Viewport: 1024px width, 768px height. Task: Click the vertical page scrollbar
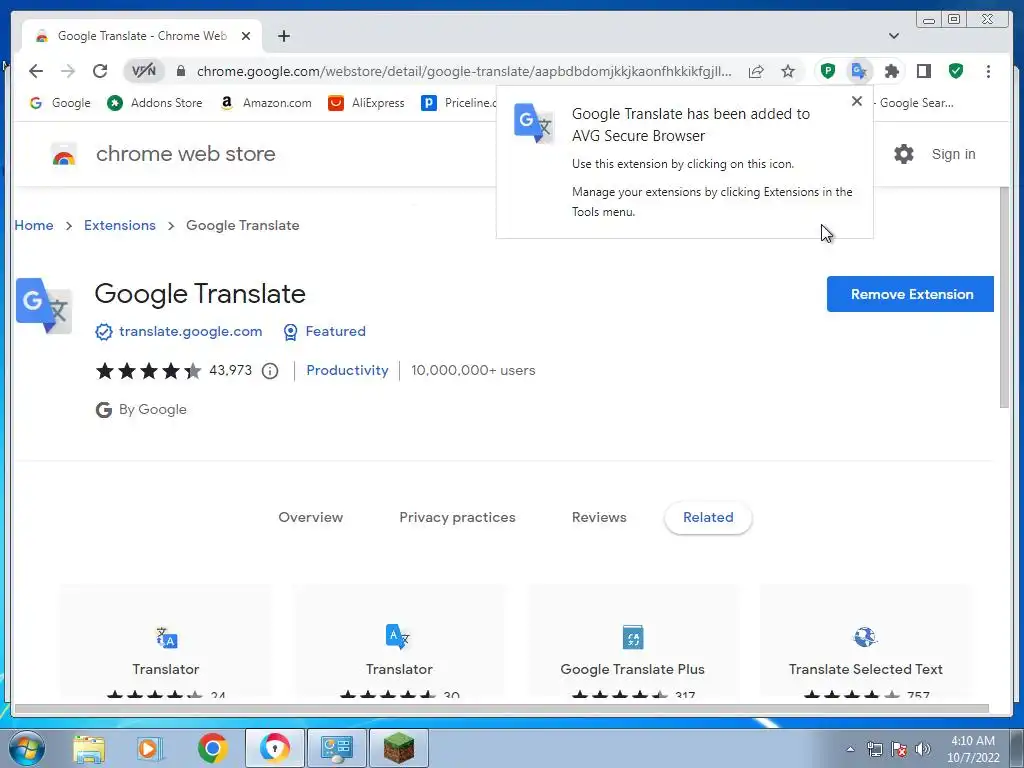coord(1004,297)
